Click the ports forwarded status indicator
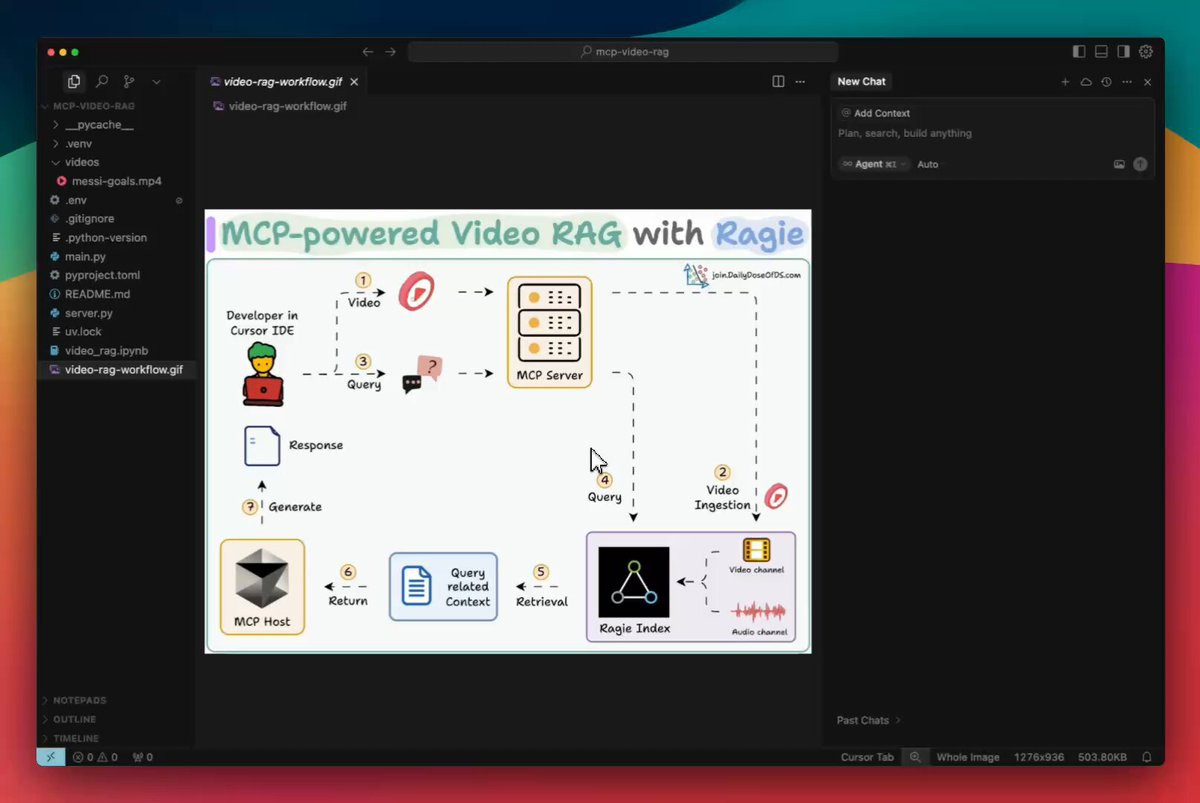Viewport: 1200px width, 803px height. point(143,757)
